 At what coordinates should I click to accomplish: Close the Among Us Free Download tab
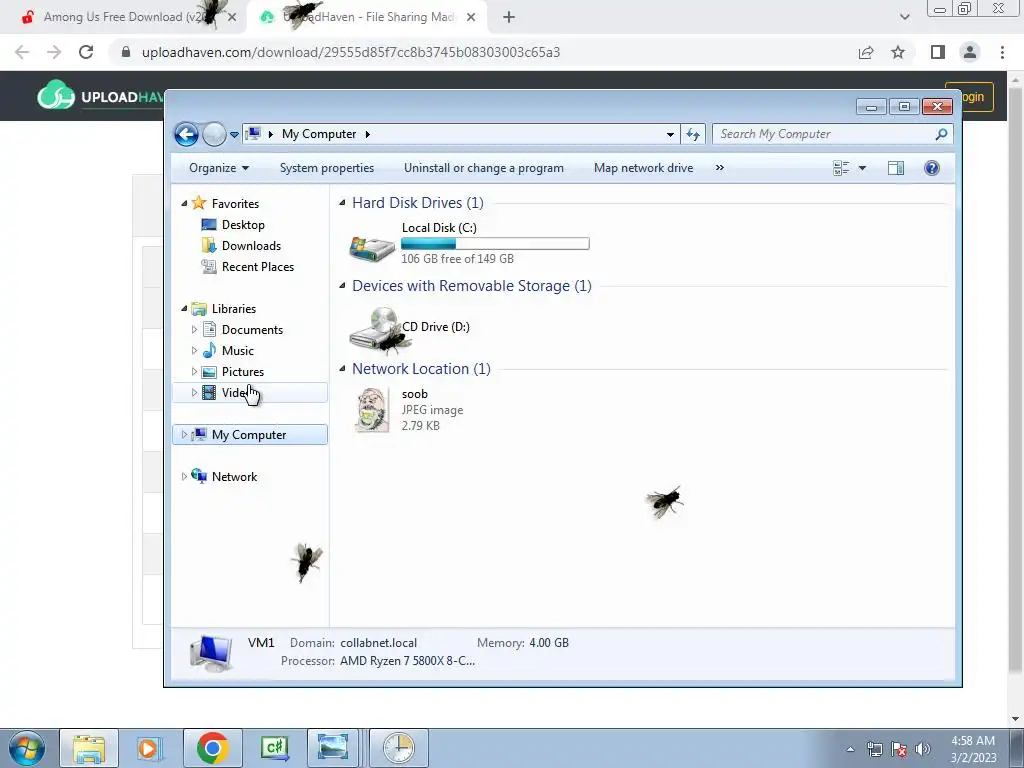[x=232, y=18]
